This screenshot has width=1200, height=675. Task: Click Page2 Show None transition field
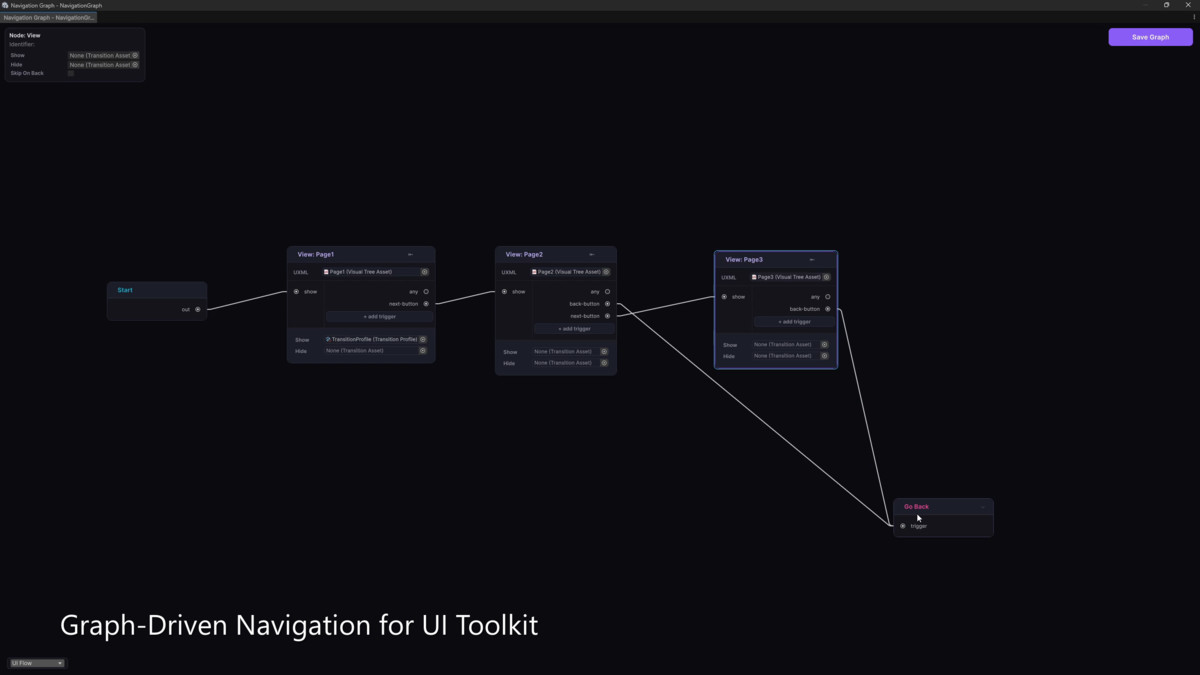point(570,352)
